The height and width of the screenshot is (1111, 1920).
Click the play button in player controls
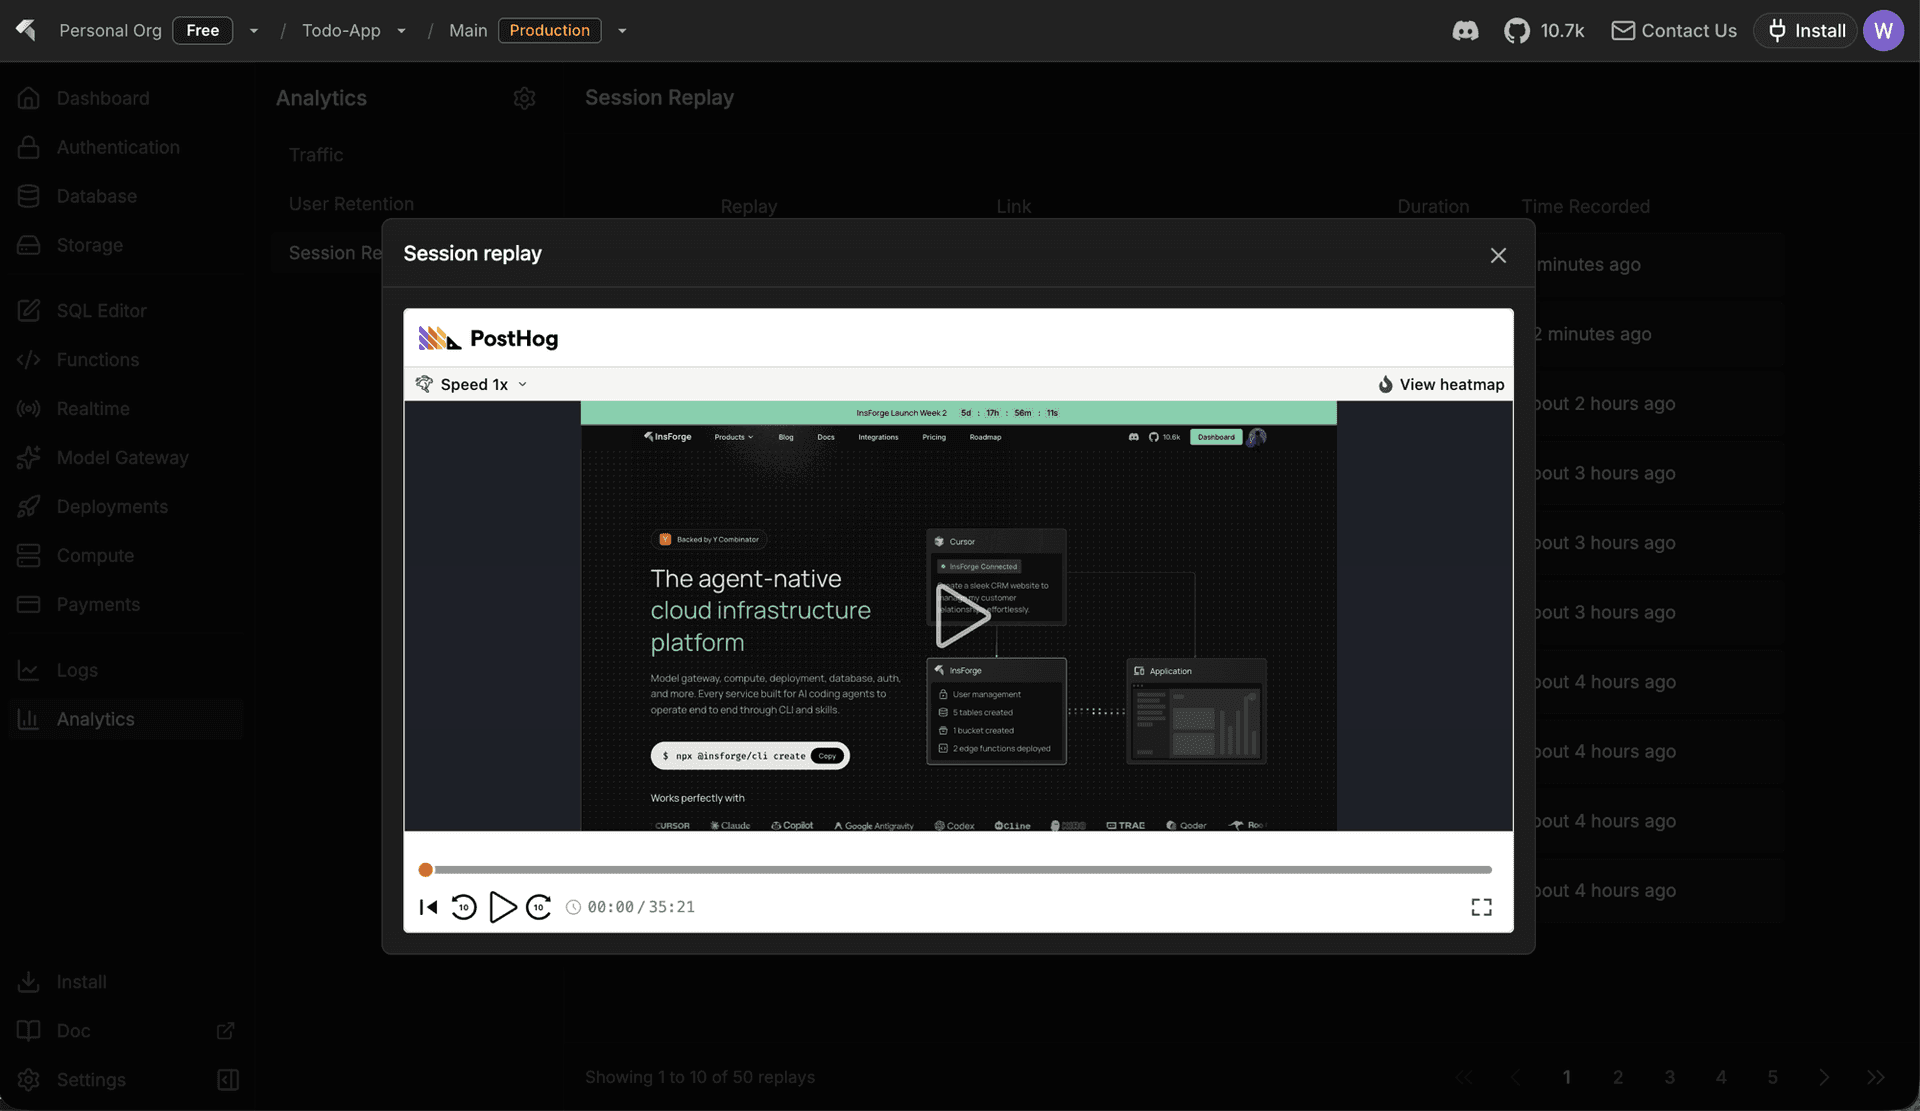502,907
